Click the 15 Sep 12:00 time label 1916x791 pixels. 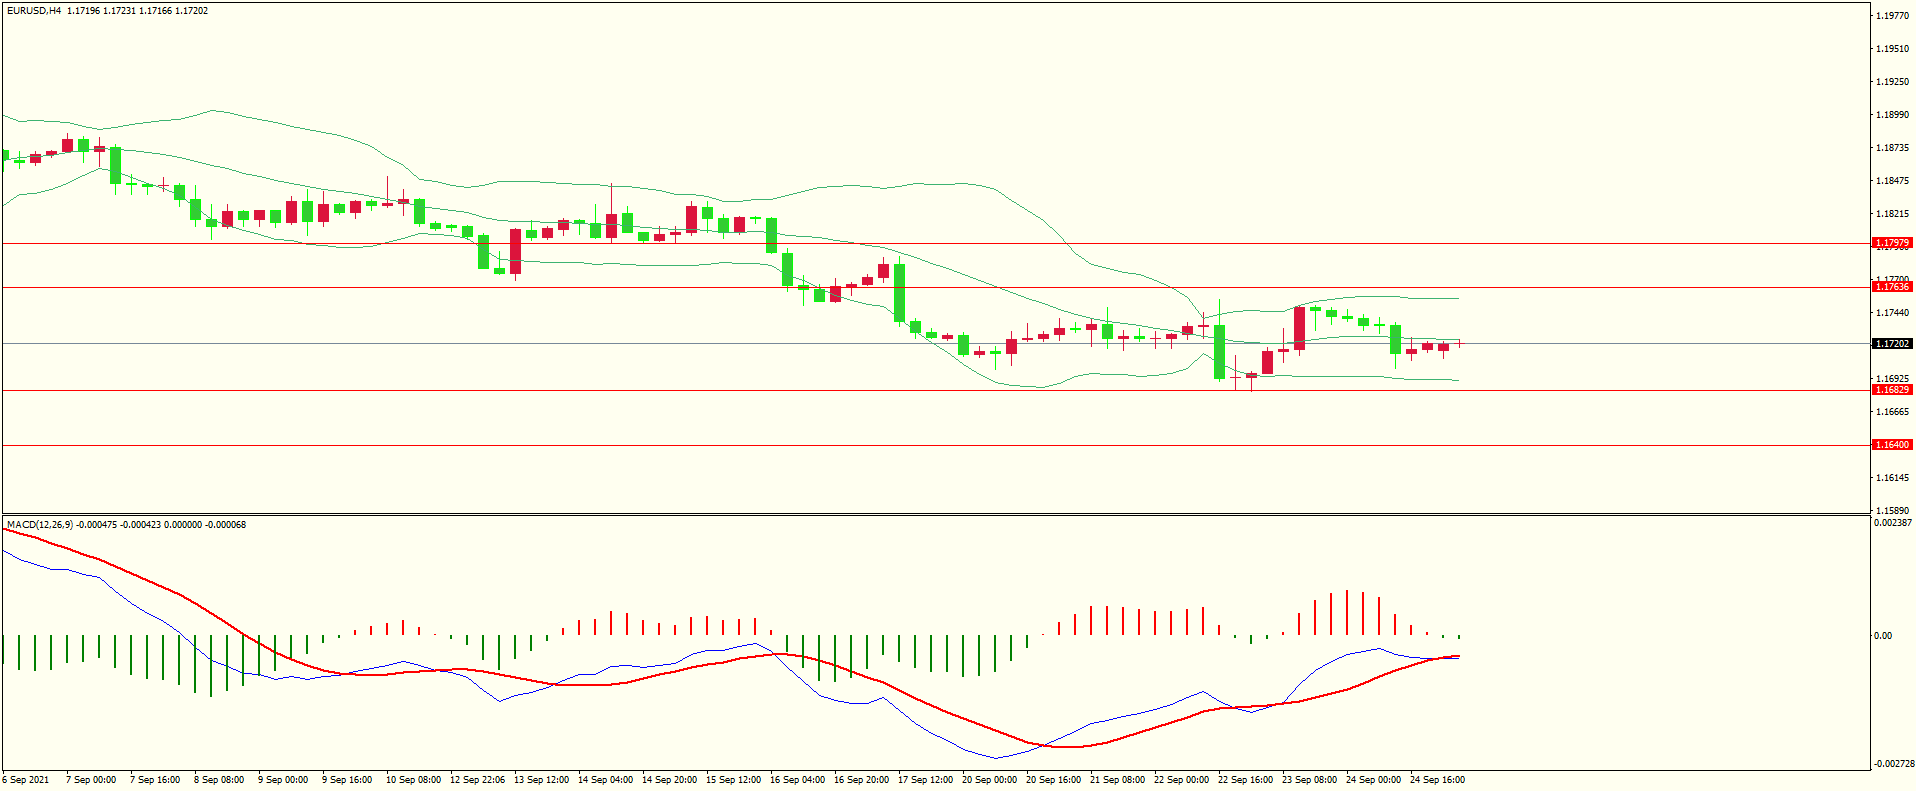point(733,780)
